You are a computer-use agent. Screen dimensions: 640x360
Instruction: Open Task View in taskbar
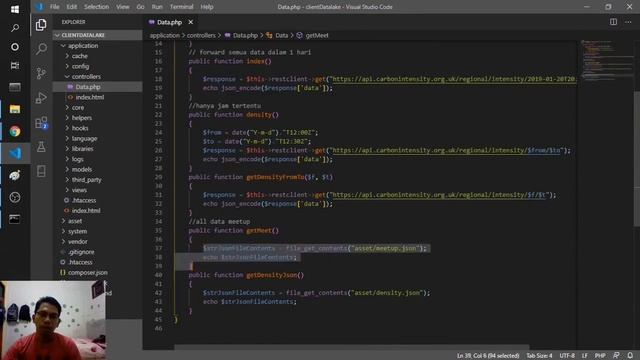[x=15, y=66]
